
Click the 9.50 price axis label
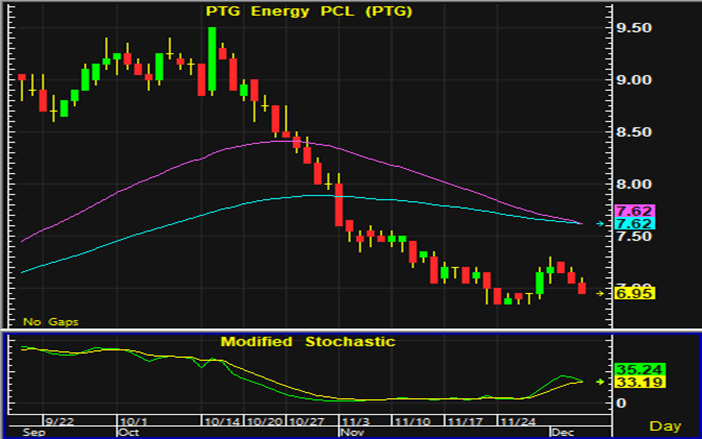click(x=634, y=28)
